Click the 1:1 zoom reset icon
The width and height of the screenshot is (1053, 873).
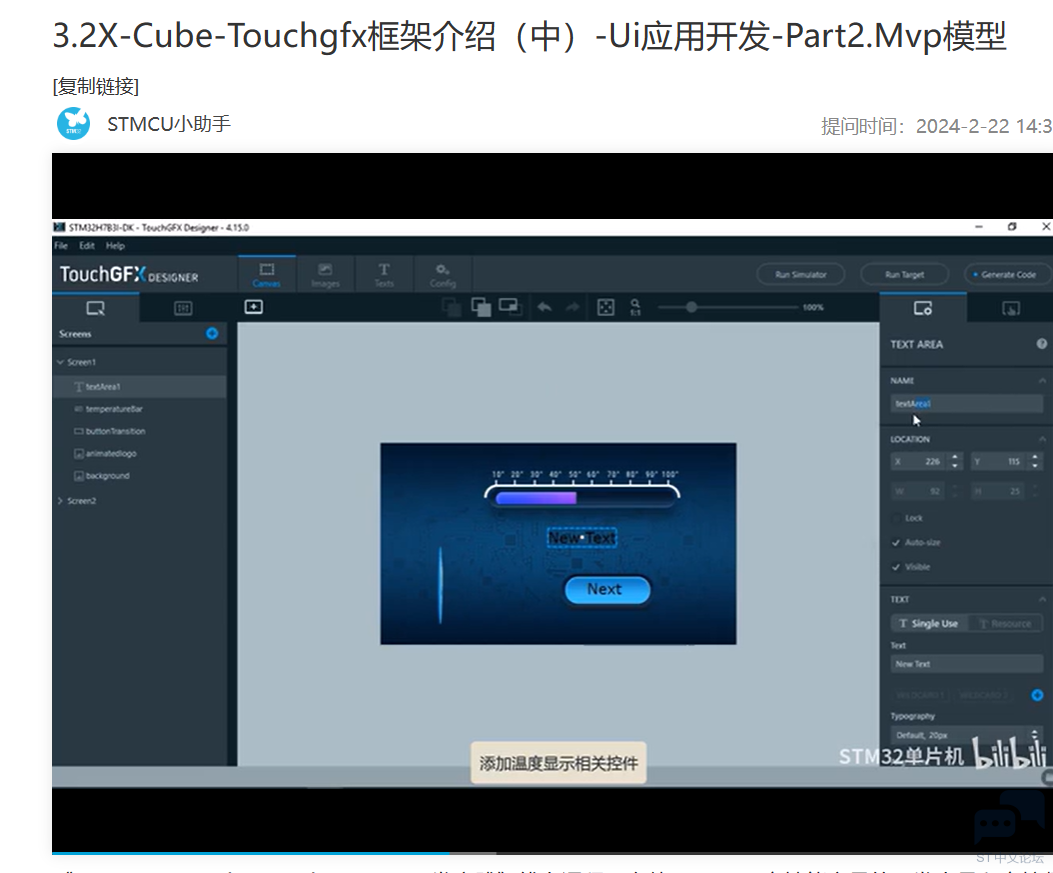pos(635,308)
